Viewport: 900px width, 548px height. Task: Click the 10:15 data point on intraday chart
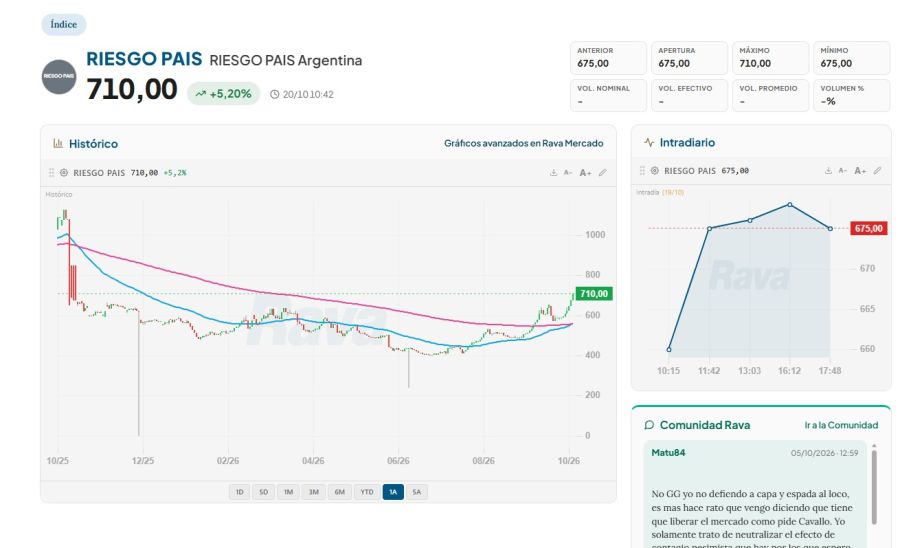click(x=669, y=349)
